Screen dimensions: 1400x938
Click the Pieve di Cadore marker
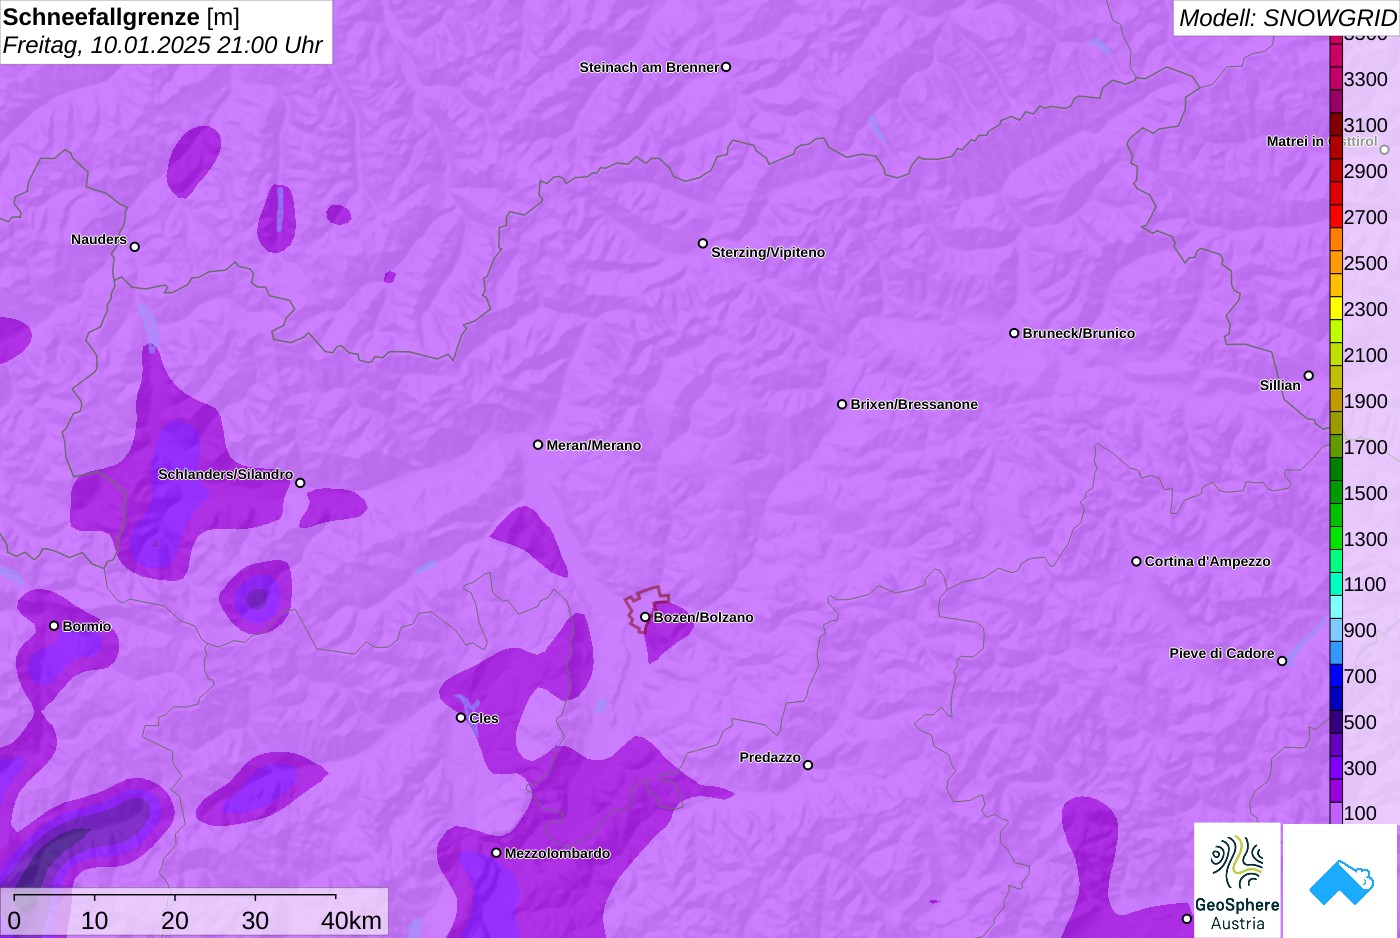1282,661
